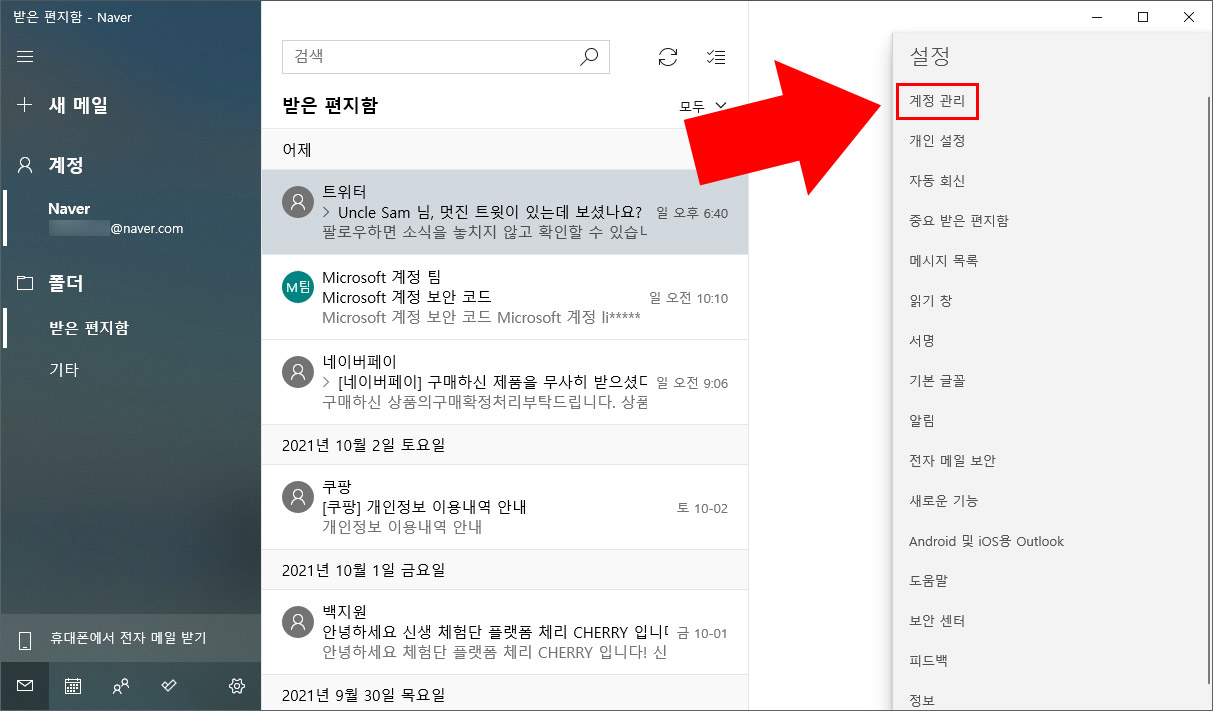Enter selection mode checklist icon
This screenshot has height=711, width=1213.
pos(716,57)
